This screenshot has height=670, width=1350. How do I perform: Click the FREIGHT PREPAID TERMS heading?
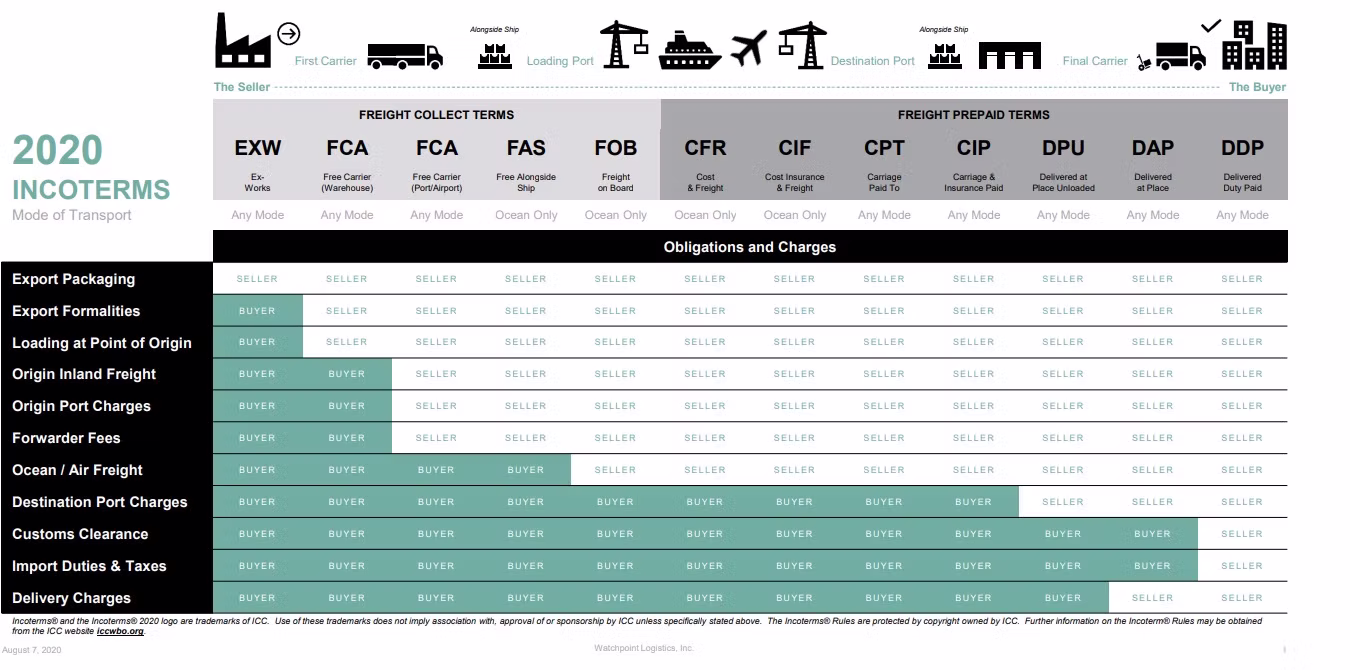[973, 115]
